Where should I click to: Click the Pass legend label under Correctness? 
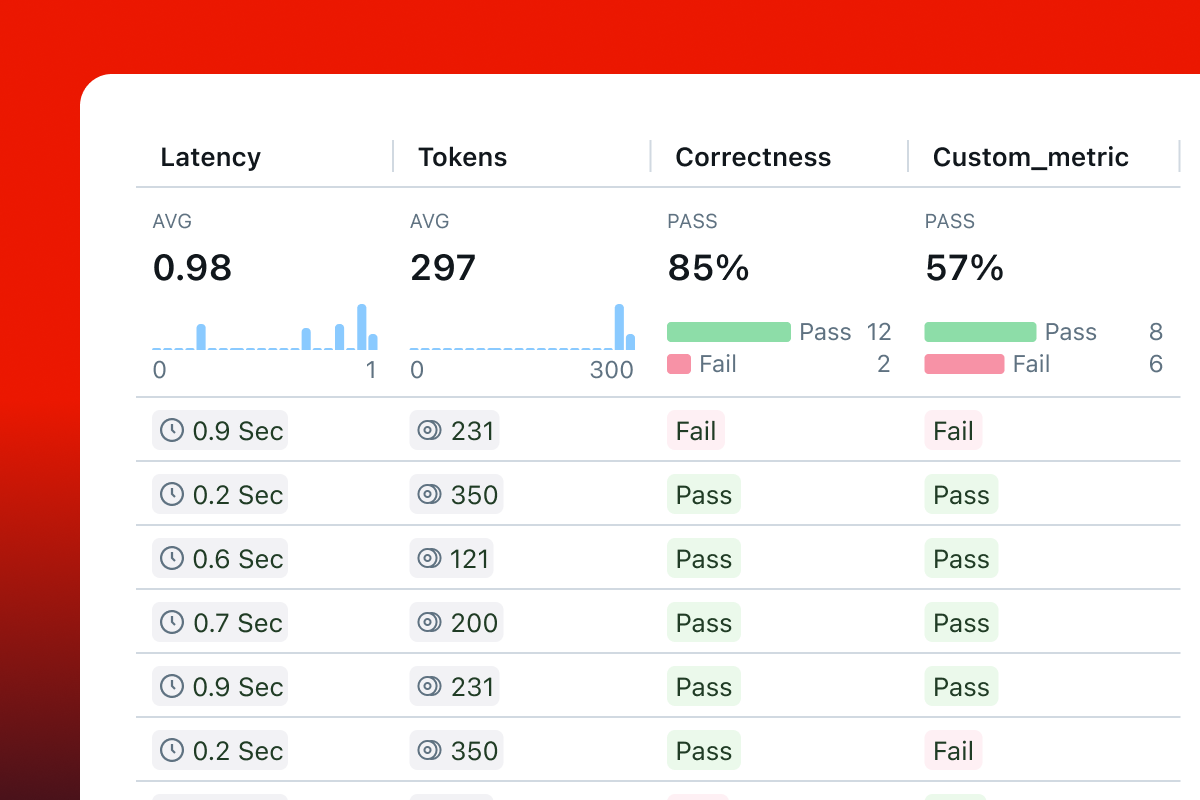[825, 331]
